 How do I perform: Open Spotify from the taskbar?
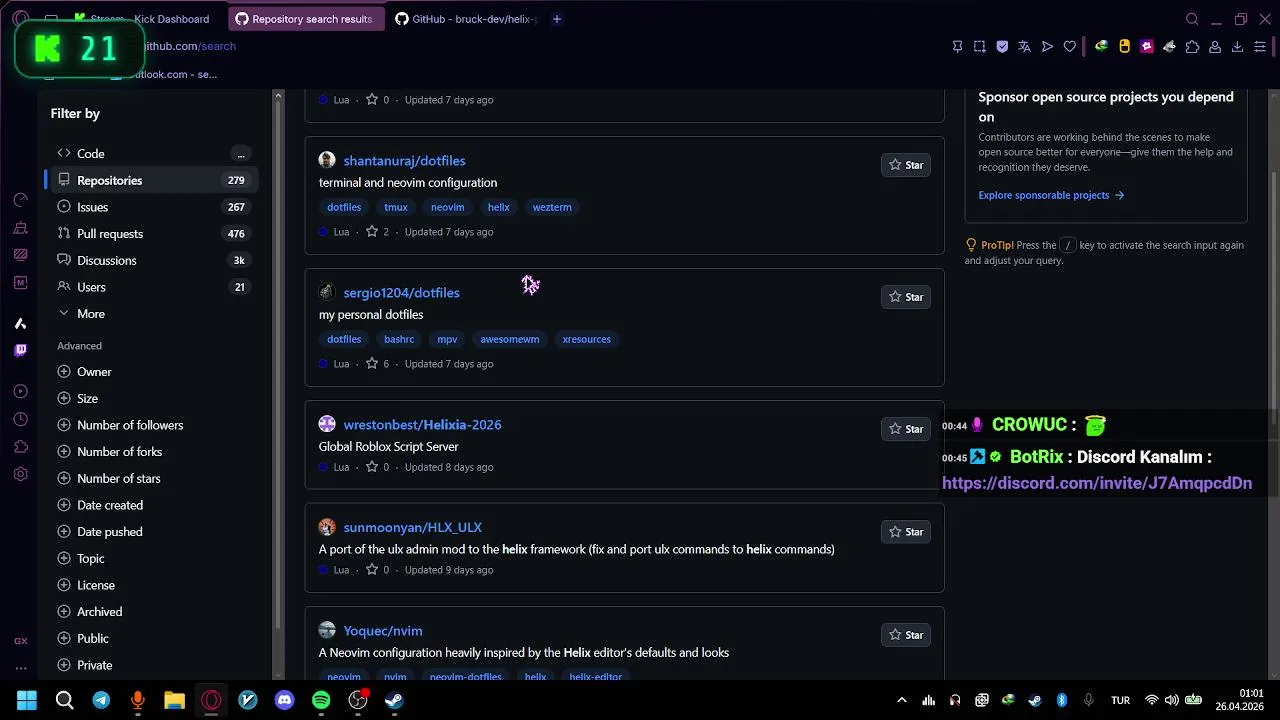(321, 700)
